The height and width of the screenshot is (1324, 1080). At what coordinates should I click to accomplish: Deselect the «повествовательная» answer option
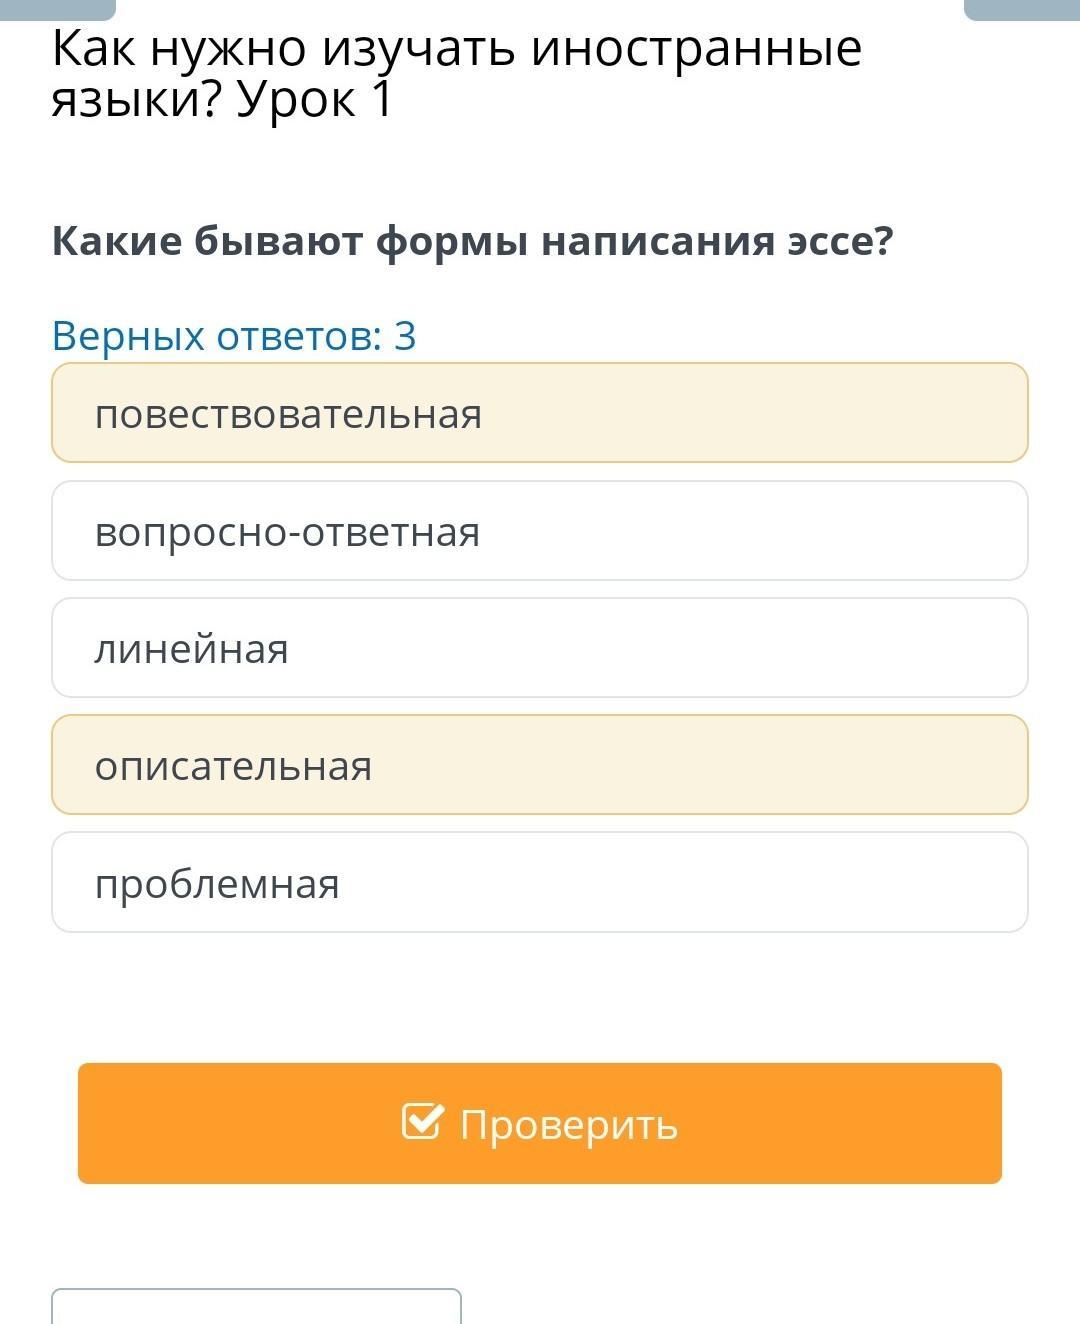pos(540,413)
